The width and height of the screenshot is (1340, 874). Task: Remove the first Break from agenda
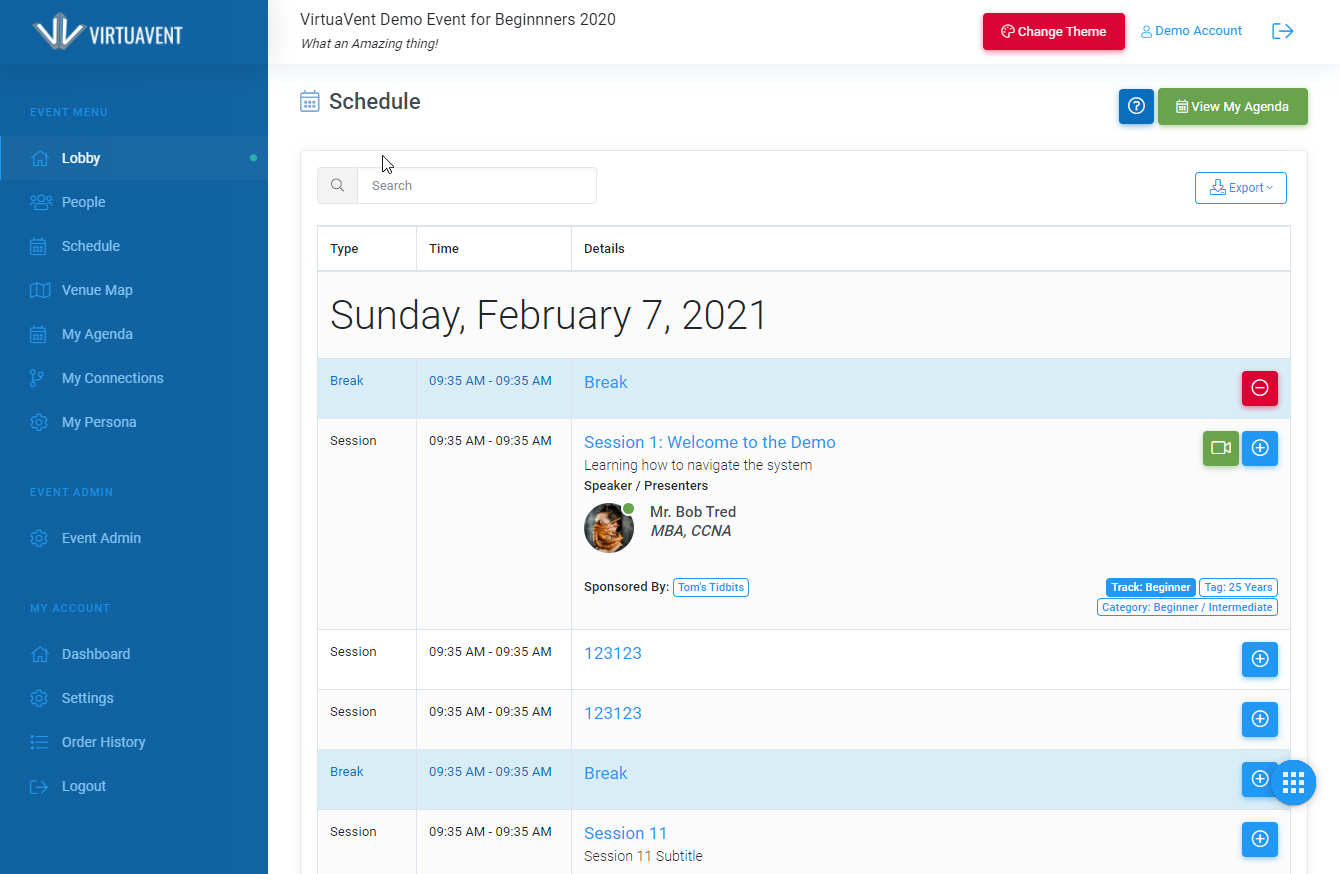pos(1259,388)
